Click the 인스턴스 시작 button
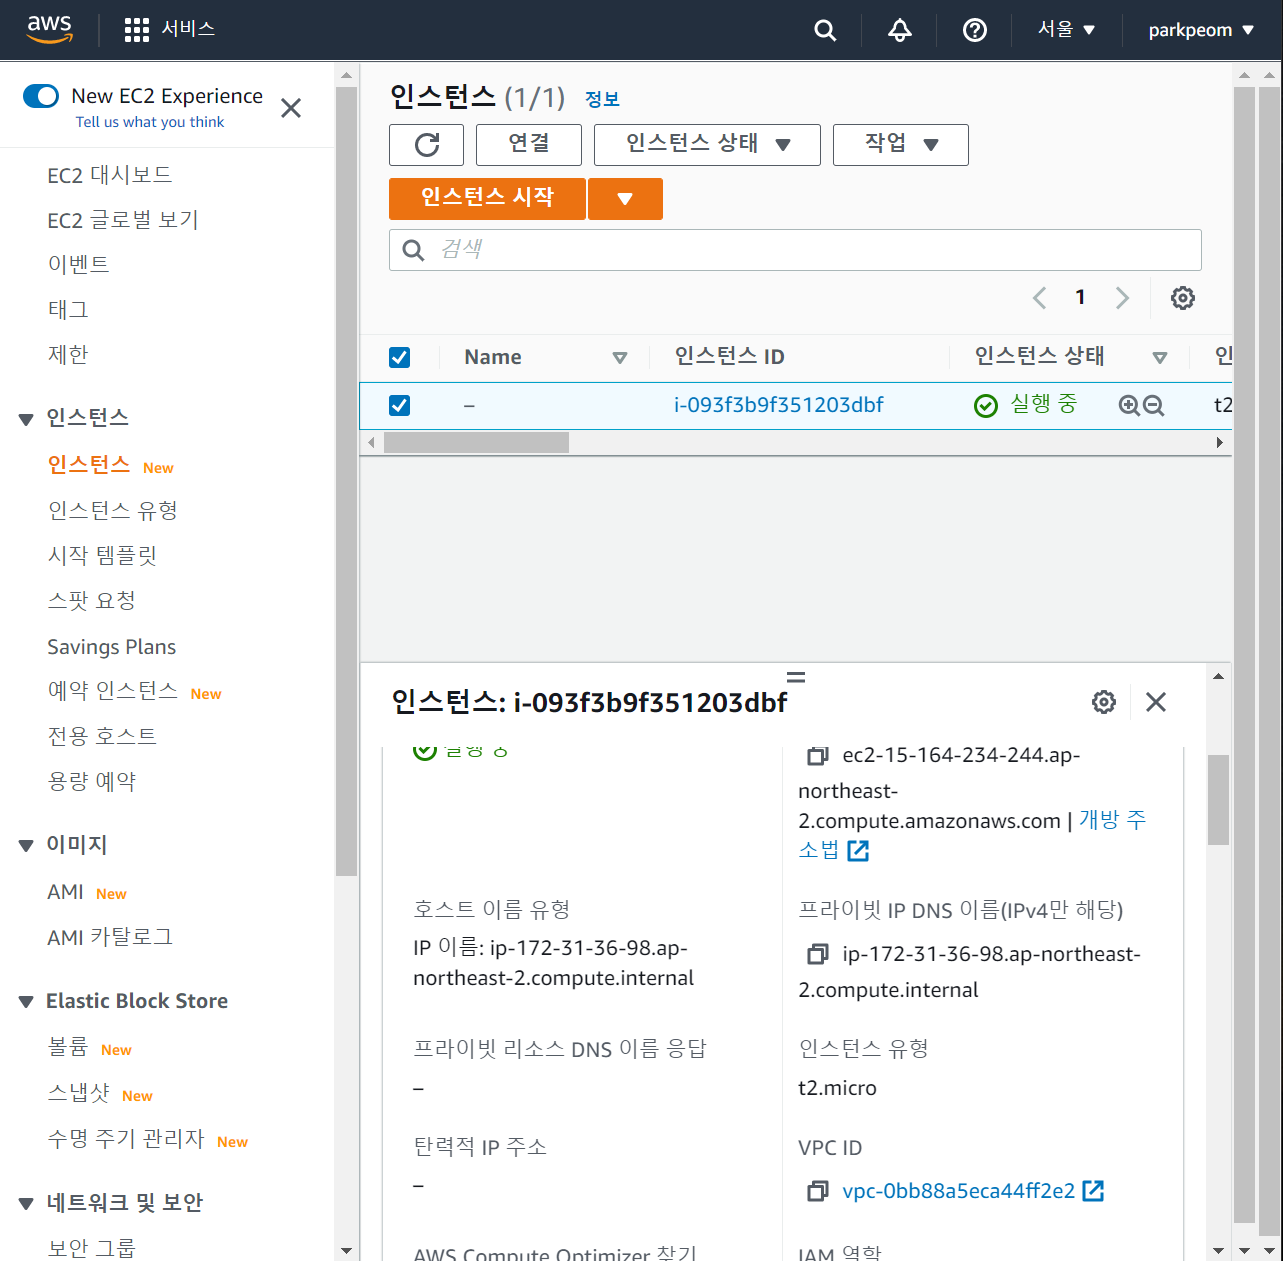1283x1261 pixels. [x=487, y=198]
